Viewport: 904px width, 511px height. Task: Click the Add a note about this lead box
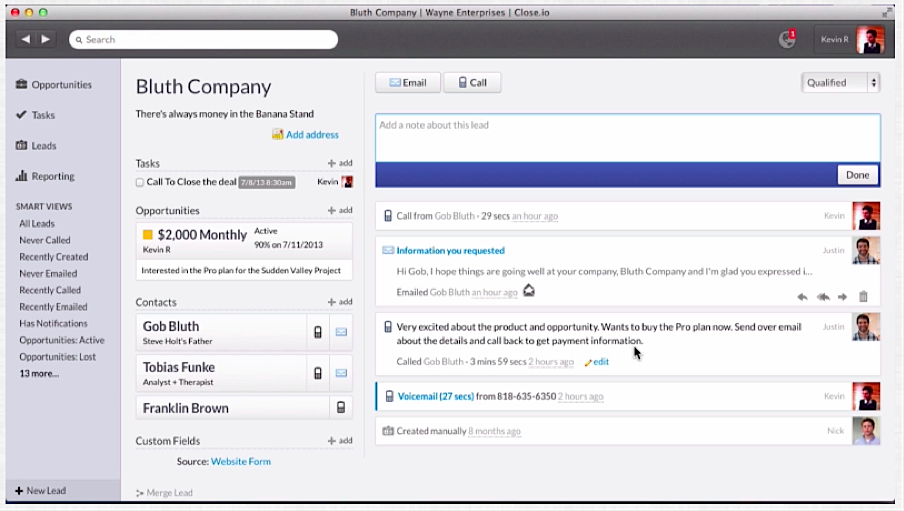click(628, 138)
